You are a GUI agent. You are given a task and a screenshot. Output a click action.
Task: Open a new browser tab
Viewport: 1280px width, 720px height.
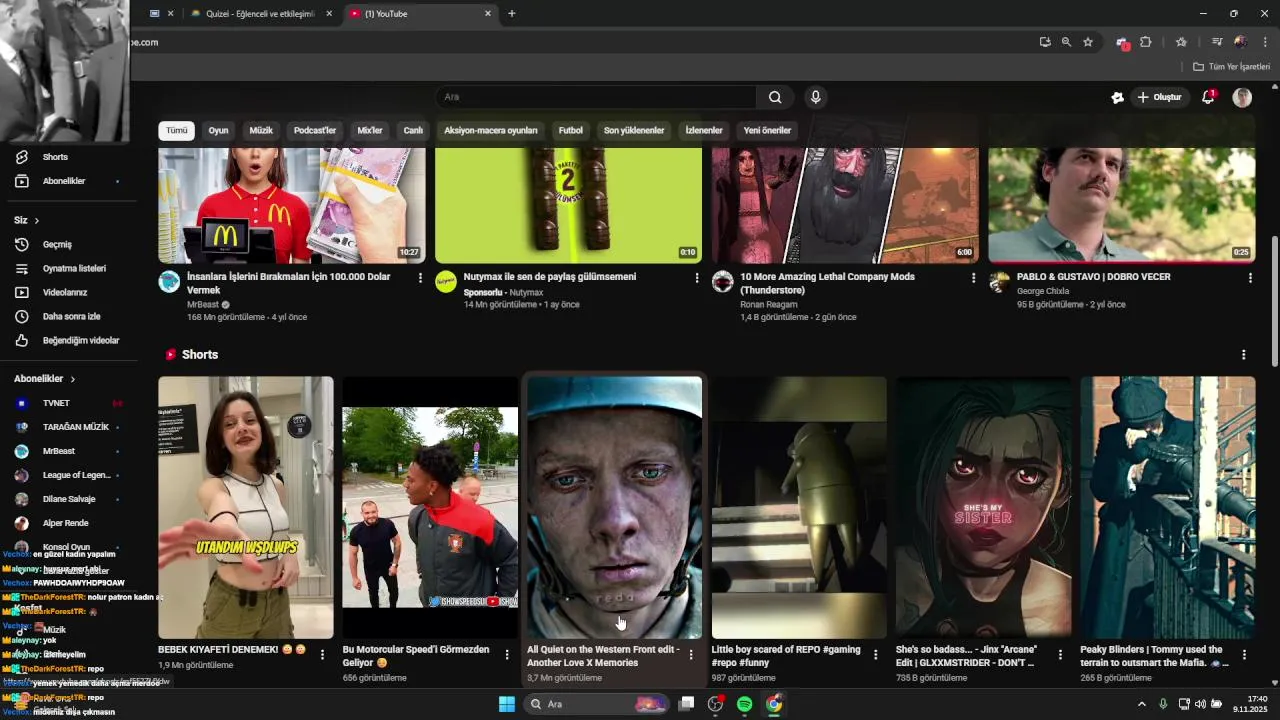click(512, 14)
